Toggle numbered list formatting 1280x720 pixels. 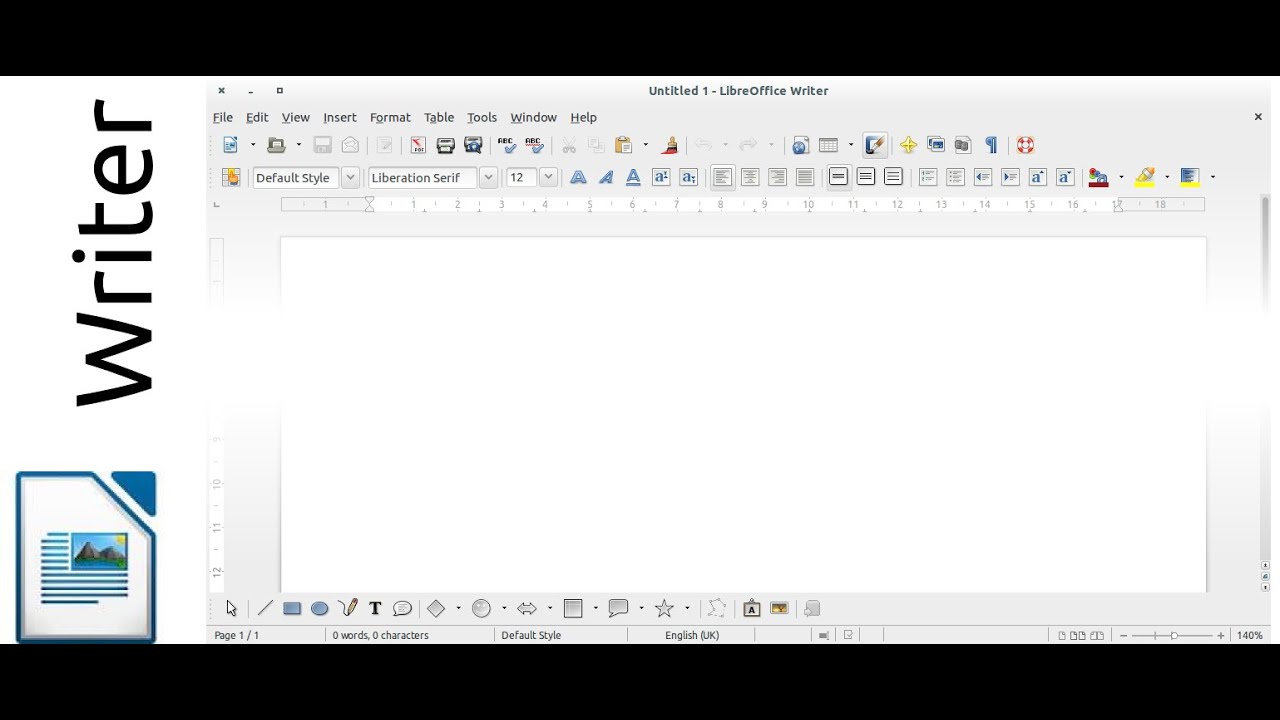click(x=928, y=177)
